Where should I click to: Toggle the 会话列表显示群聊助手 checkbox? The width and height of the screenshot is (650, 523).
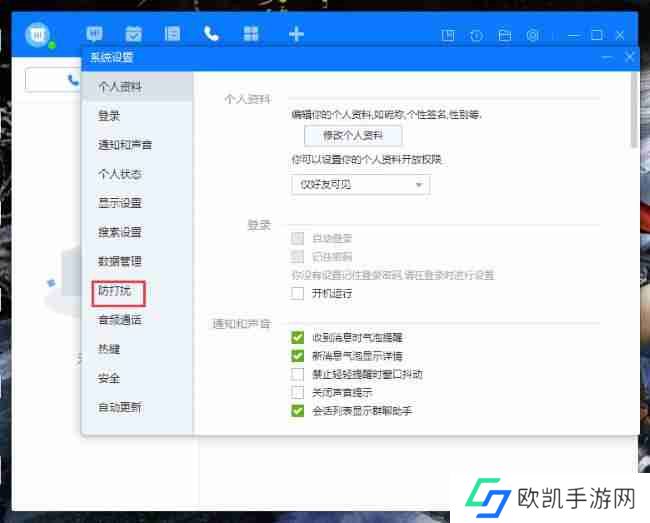pos(297,411)
